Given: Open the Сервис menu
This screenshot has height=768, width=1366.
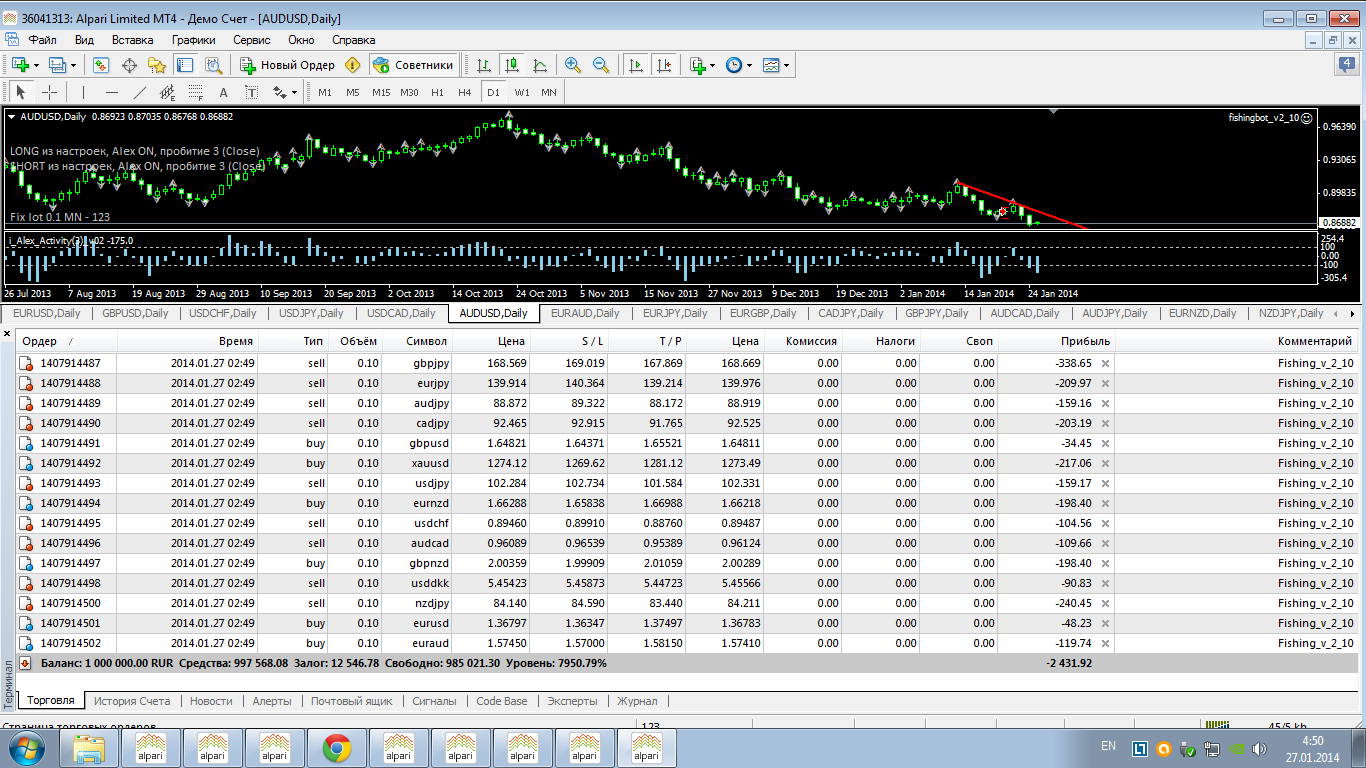Looking at the screenshot, I should tap(252, 40).
